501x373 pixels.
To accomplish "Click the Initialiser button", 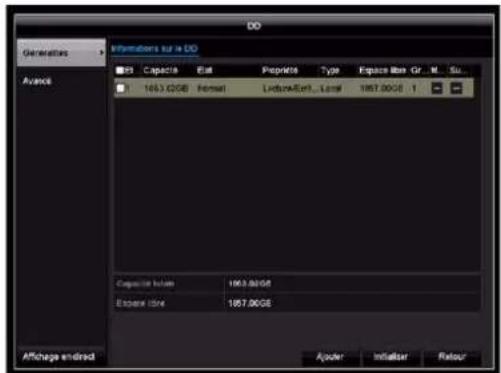I will coord(391,357).
